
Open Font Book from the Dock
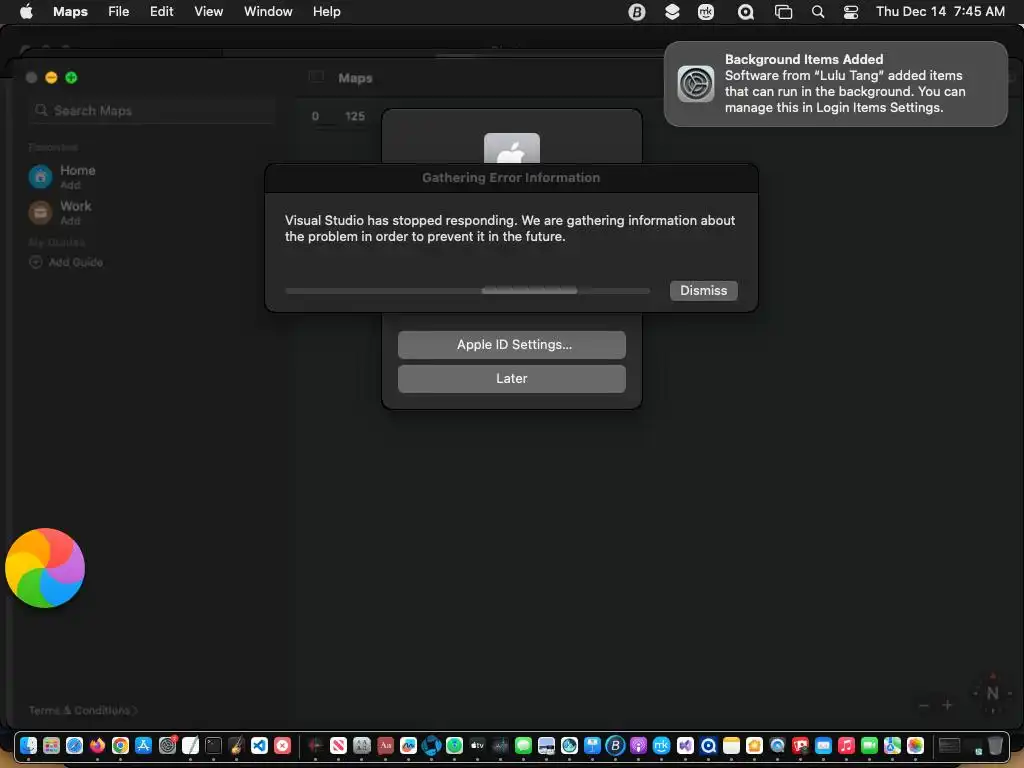[x=362, y=745]
